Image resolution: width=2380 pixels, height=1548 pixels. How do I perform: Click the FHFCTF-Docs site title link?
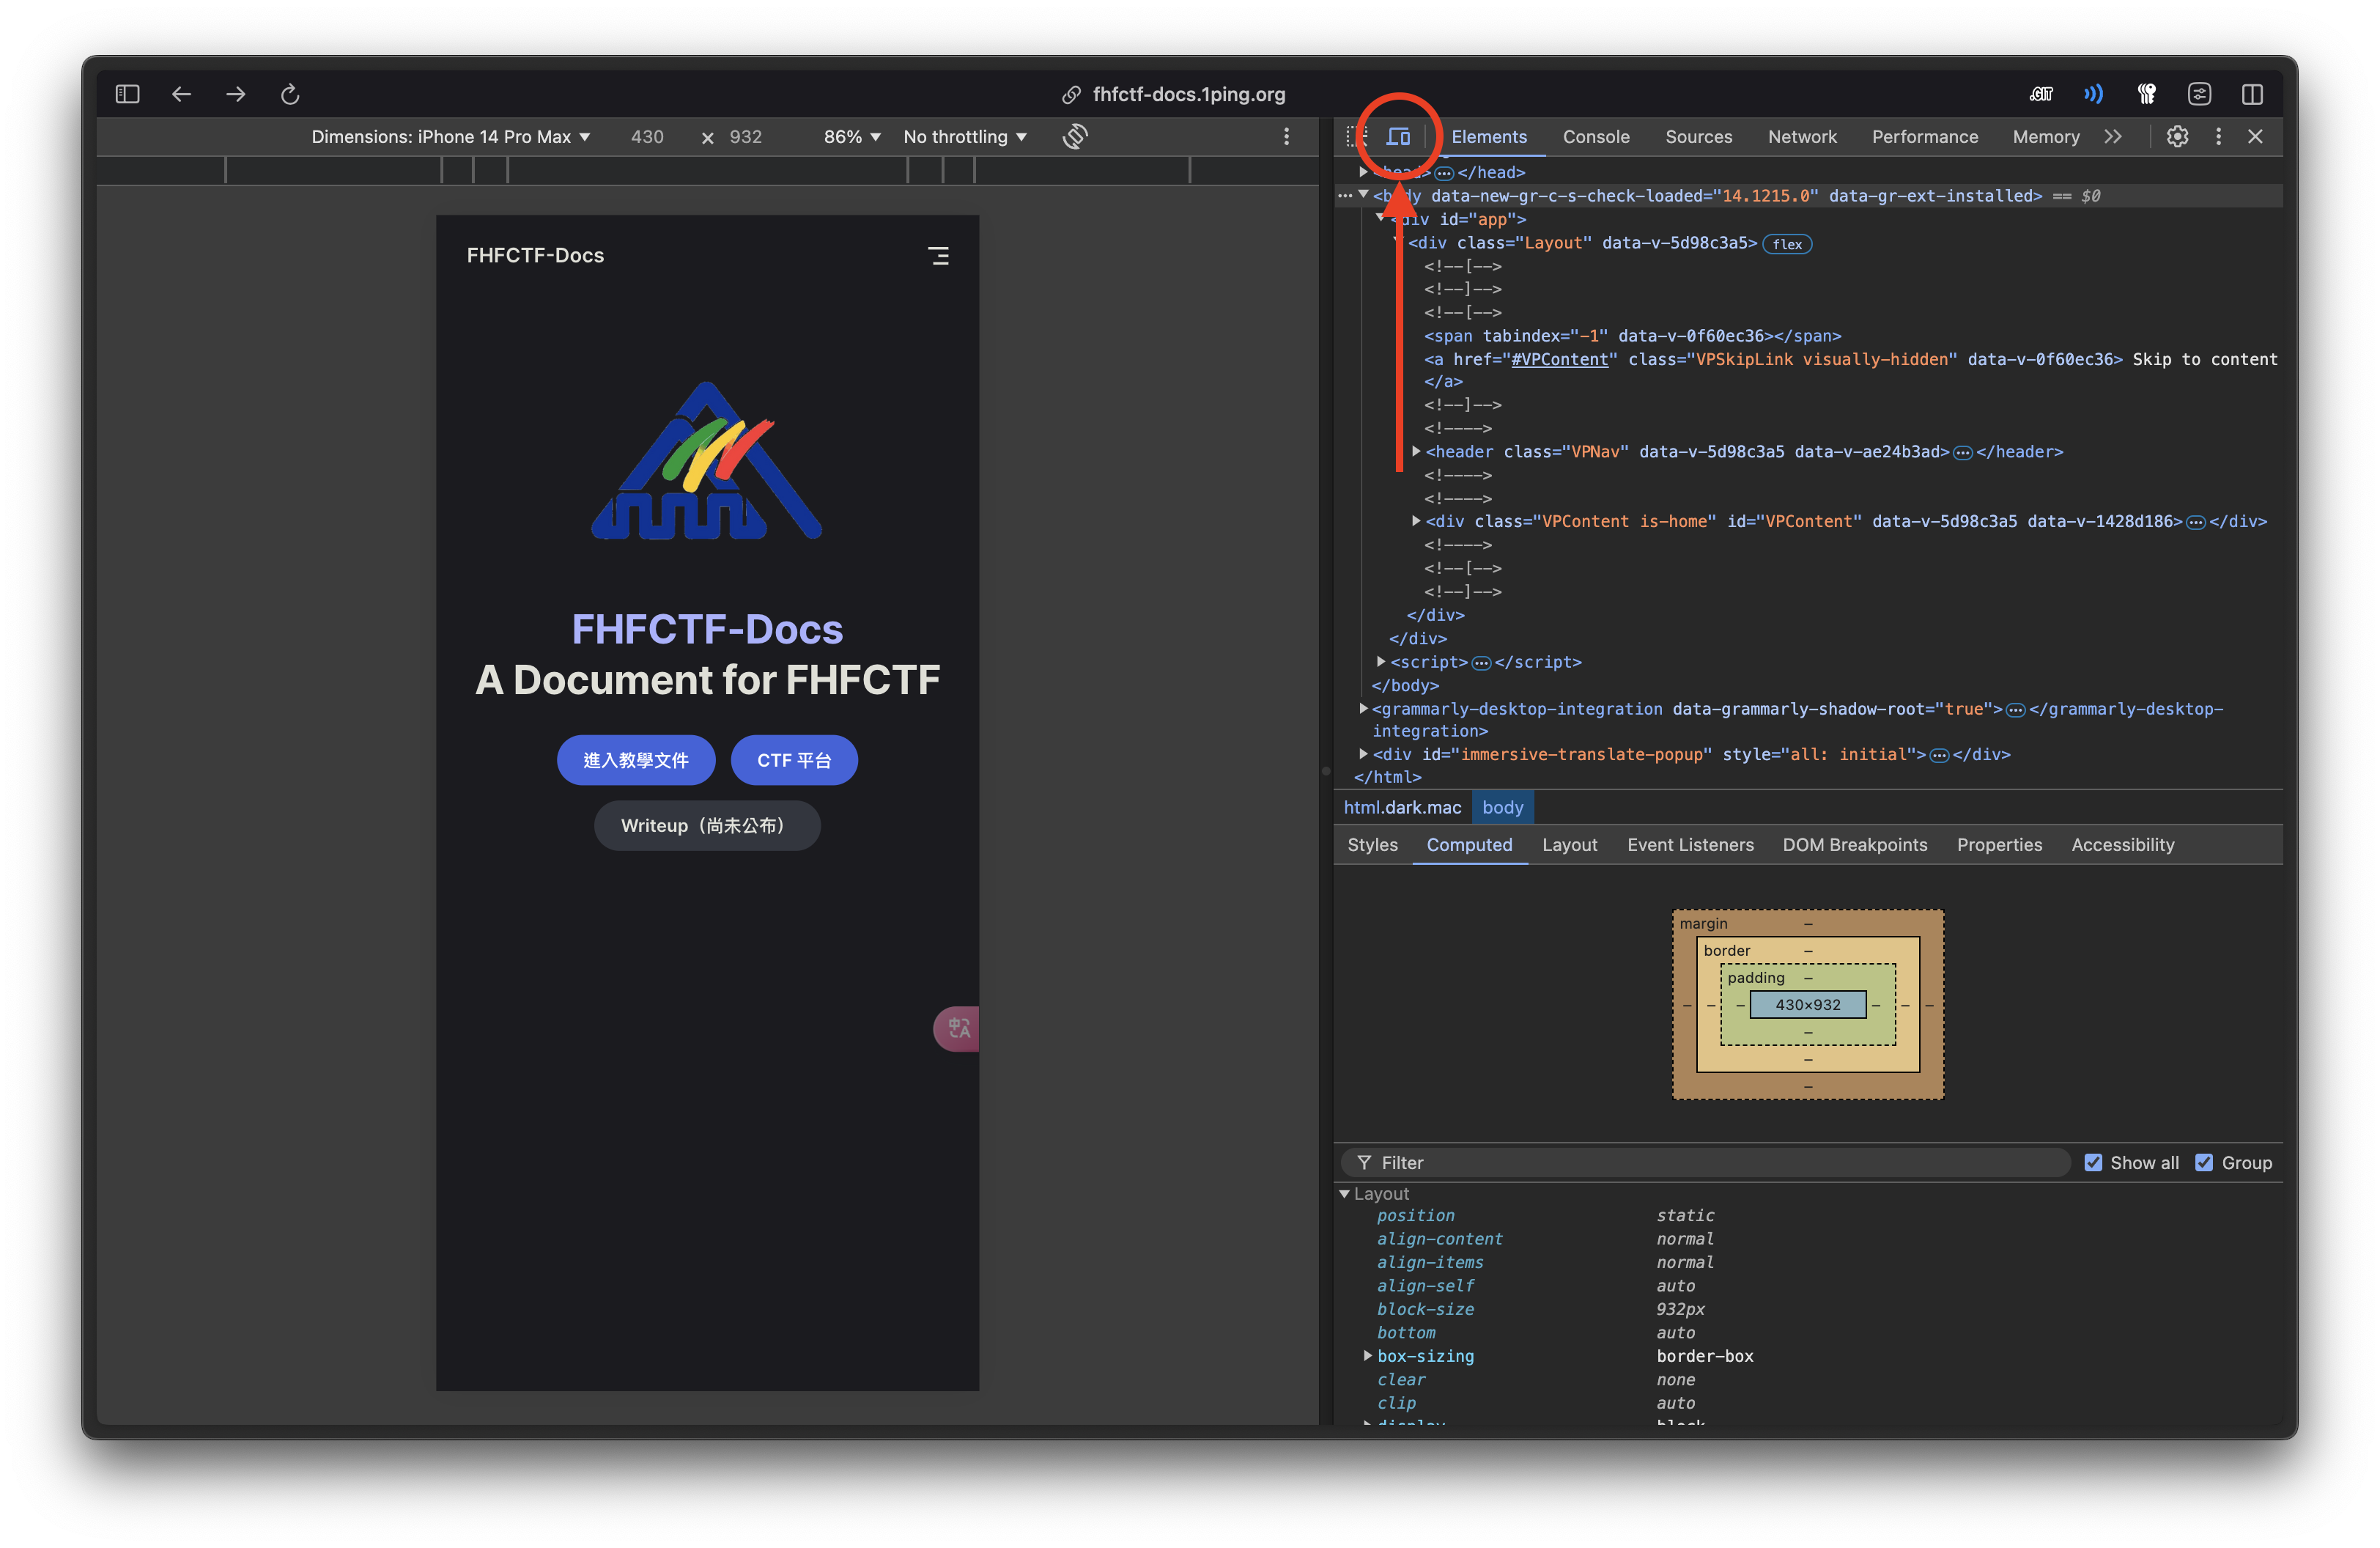(x=535, y=256)
